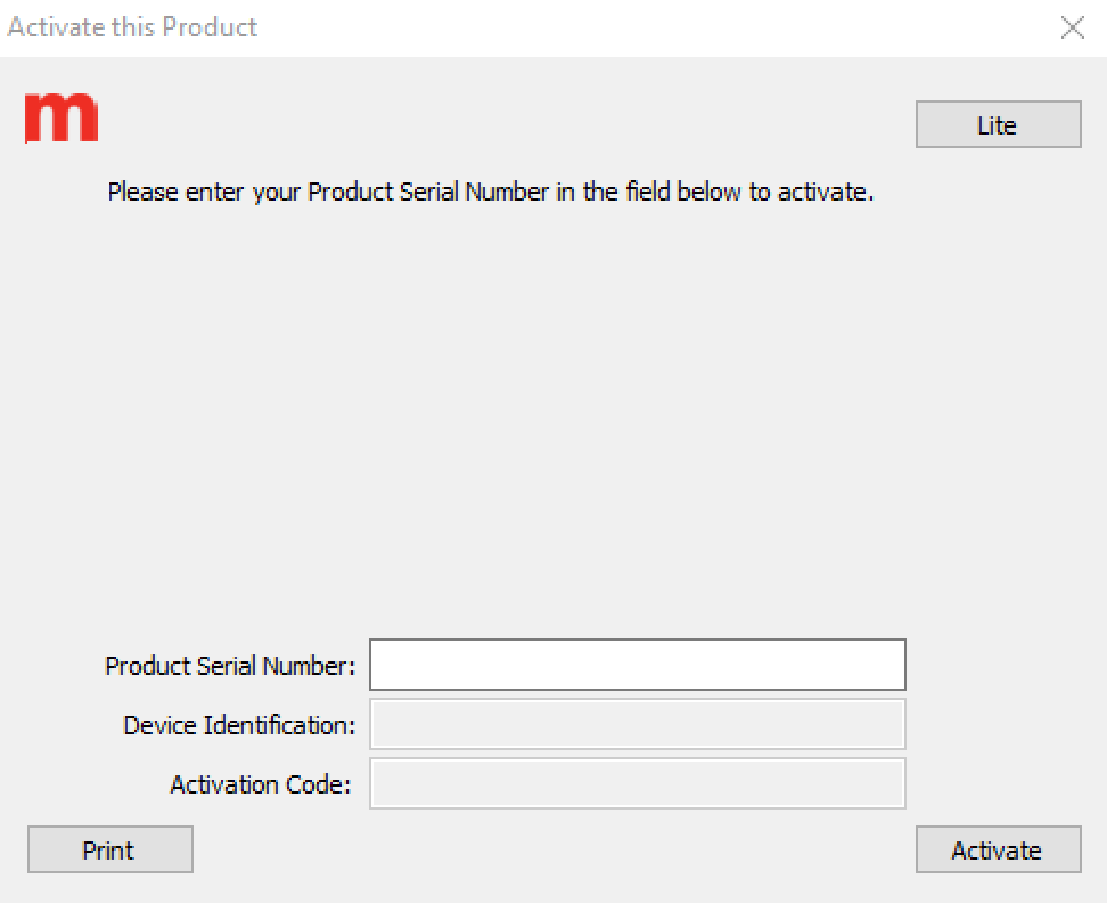
Task: Click the "Product Serial Number:" label
Action: coord(230,666)
